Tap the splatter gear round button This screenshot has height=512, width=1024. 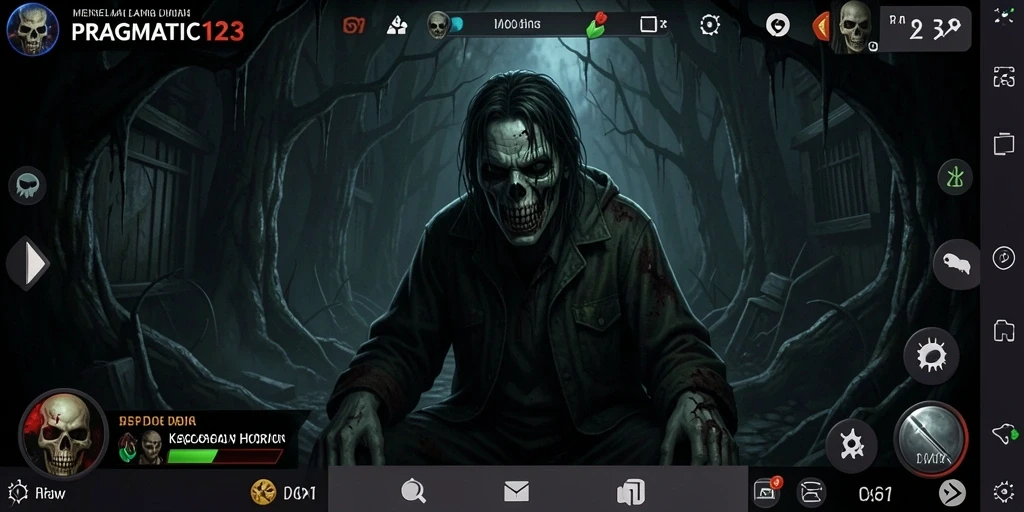(852, 445)
